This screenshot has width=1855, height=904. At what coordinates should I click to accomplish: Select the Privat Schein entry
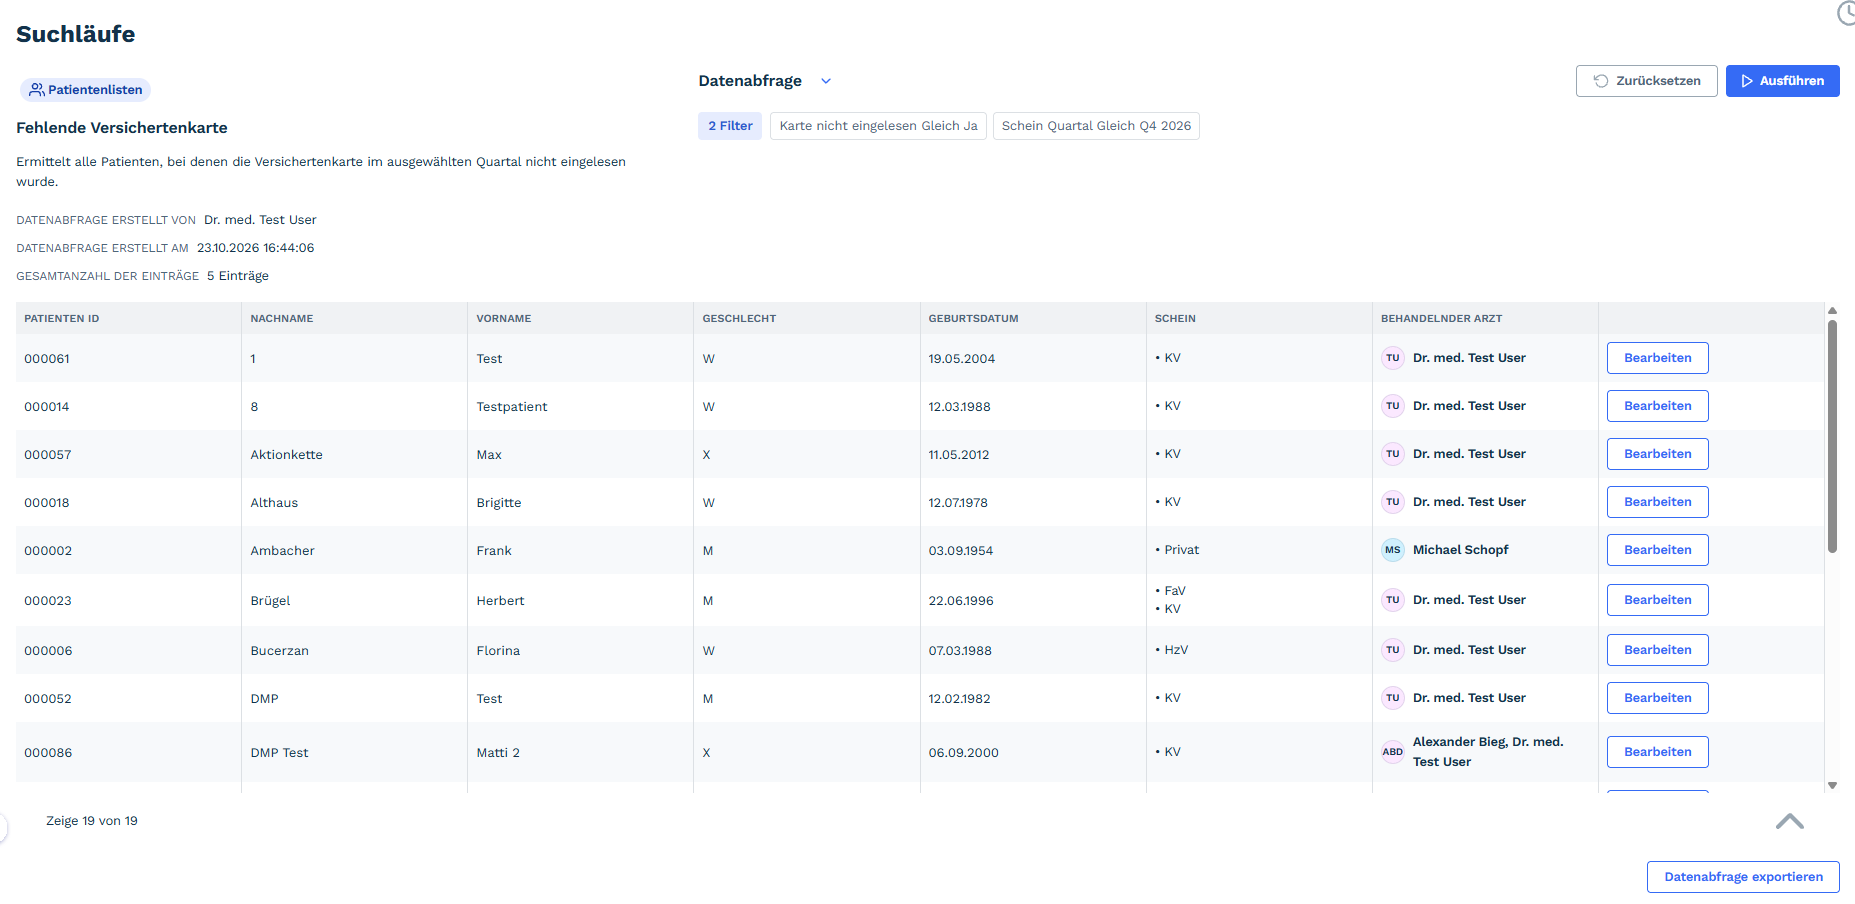point(1181,550)
